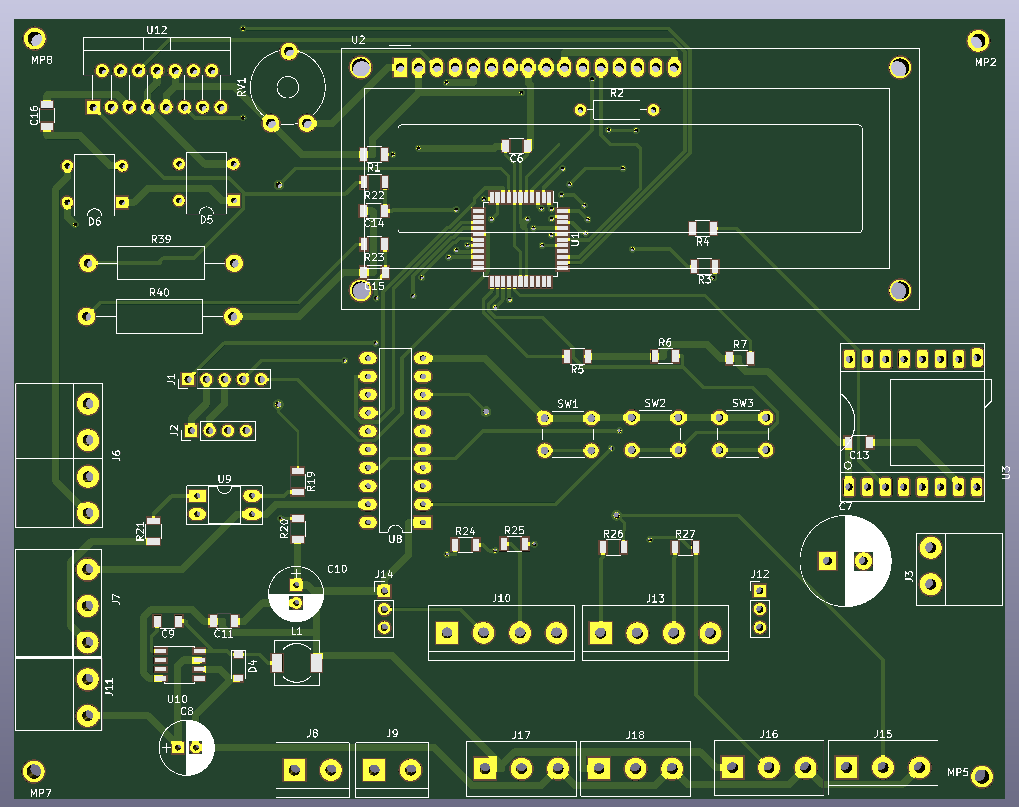Select the R3 resistor label
This screenshot has width=1019, height=807.
click(x=704, y=280)
